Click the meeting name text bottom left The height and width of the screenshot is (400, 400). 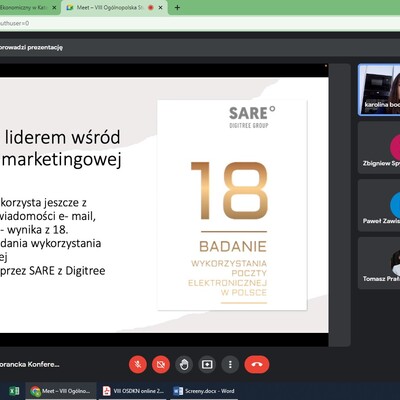30,364
